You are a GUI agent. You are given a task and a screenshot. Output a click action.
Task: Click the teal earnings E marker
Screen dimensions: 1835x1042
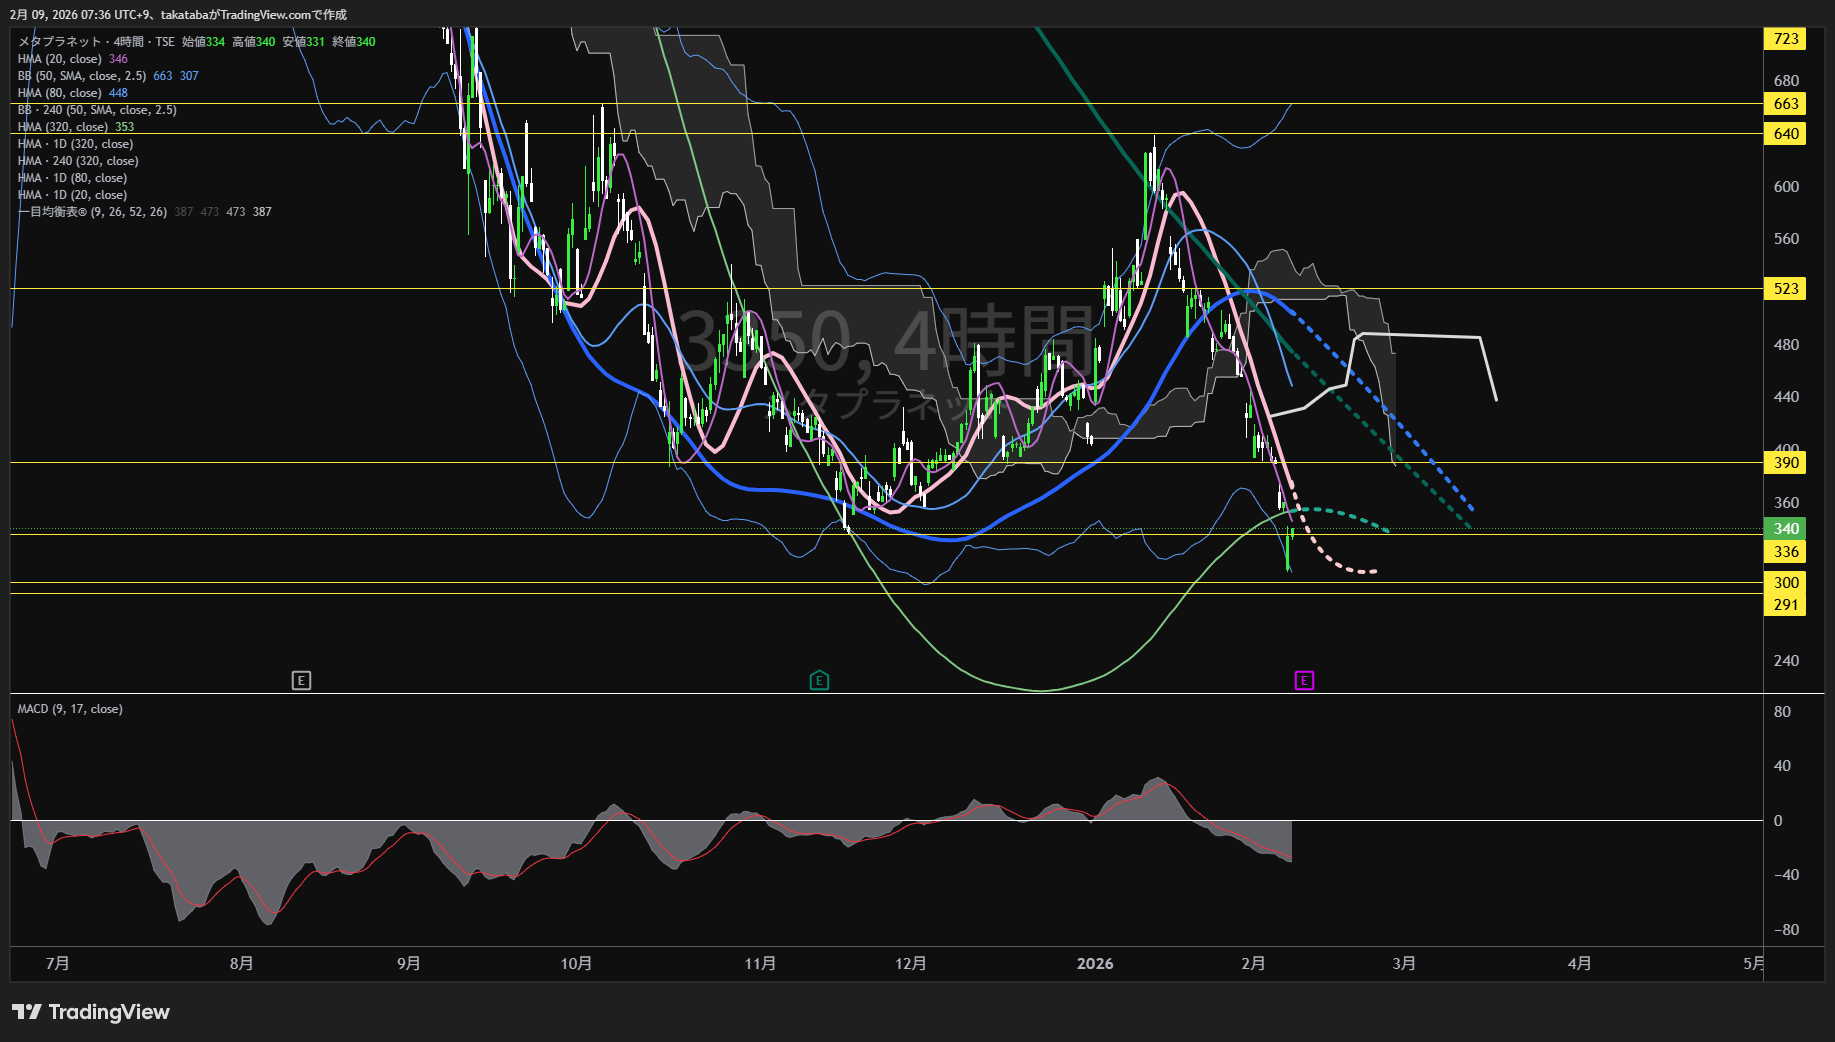point(819,681)
